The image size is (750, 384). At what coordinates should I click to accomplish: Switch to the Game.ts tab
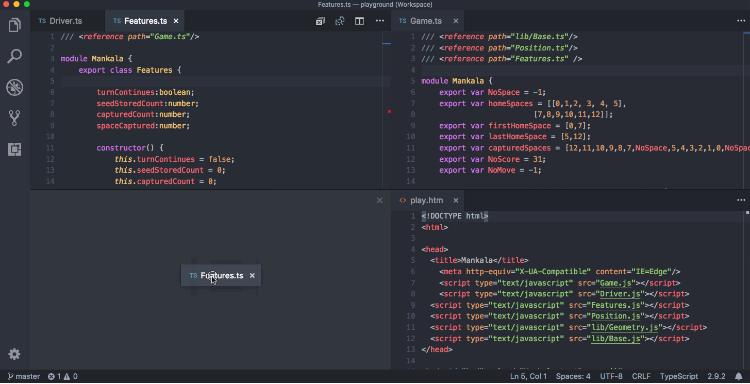click(426, 21)
